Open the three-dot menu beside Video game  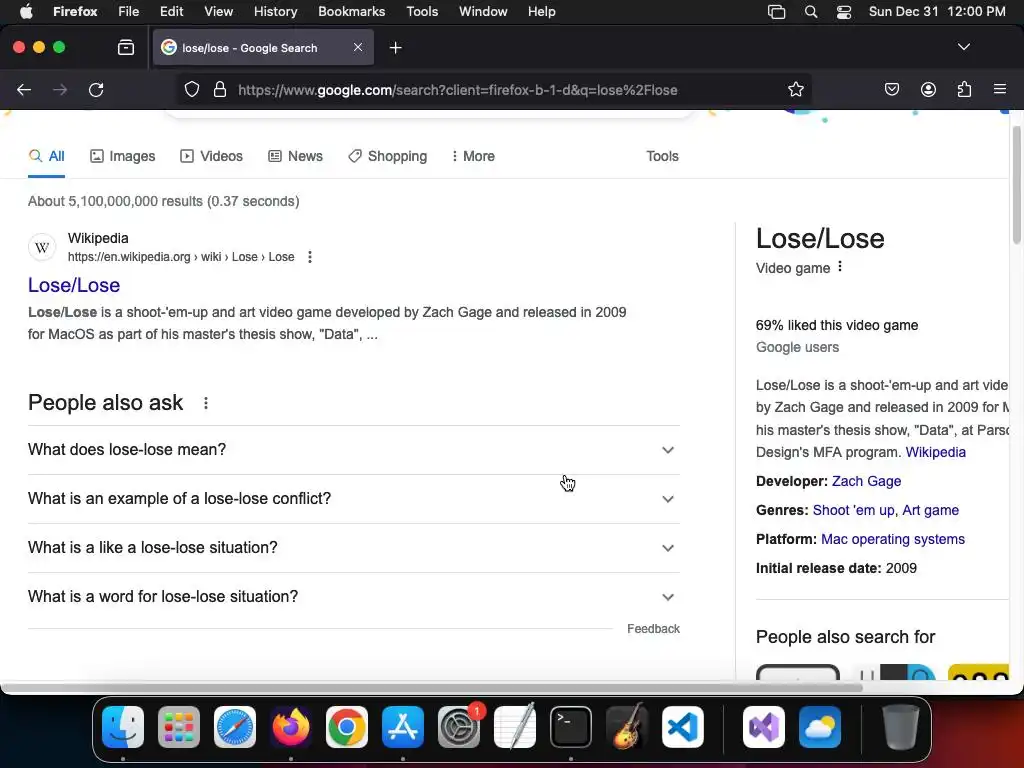(840, 266)
